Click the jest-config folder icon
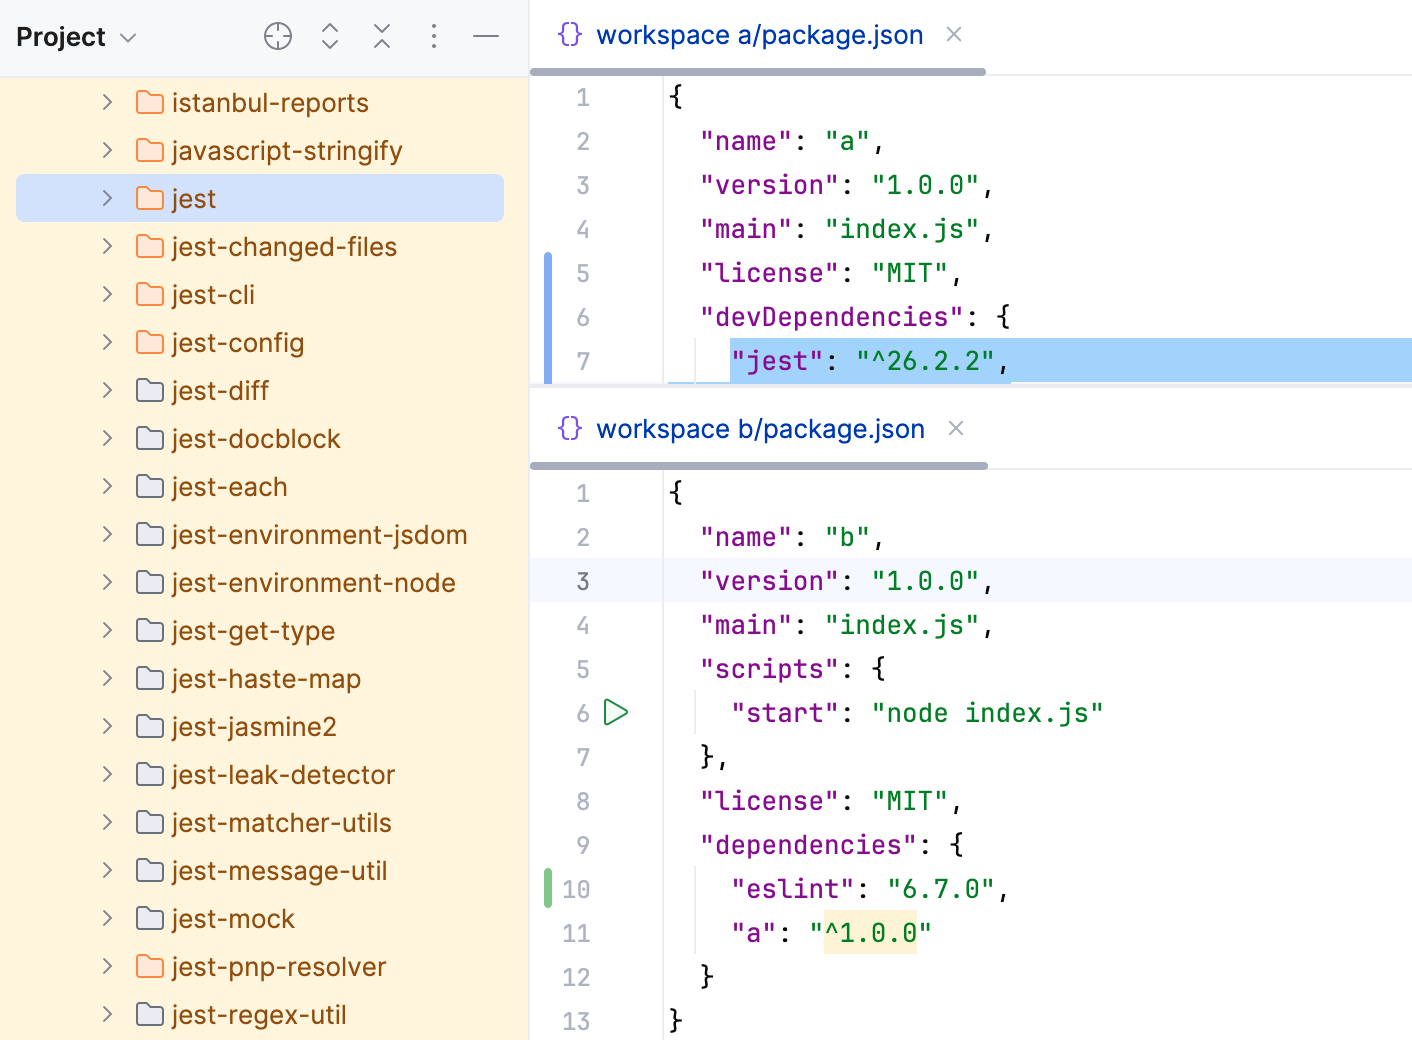This screenshot has width=1412, height=1040. pyautogui.click(x=149, y=342)
